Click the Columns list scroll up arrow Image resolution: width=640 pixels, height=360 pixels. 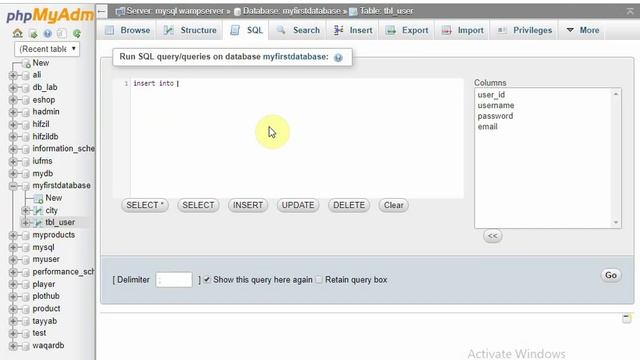616,94
